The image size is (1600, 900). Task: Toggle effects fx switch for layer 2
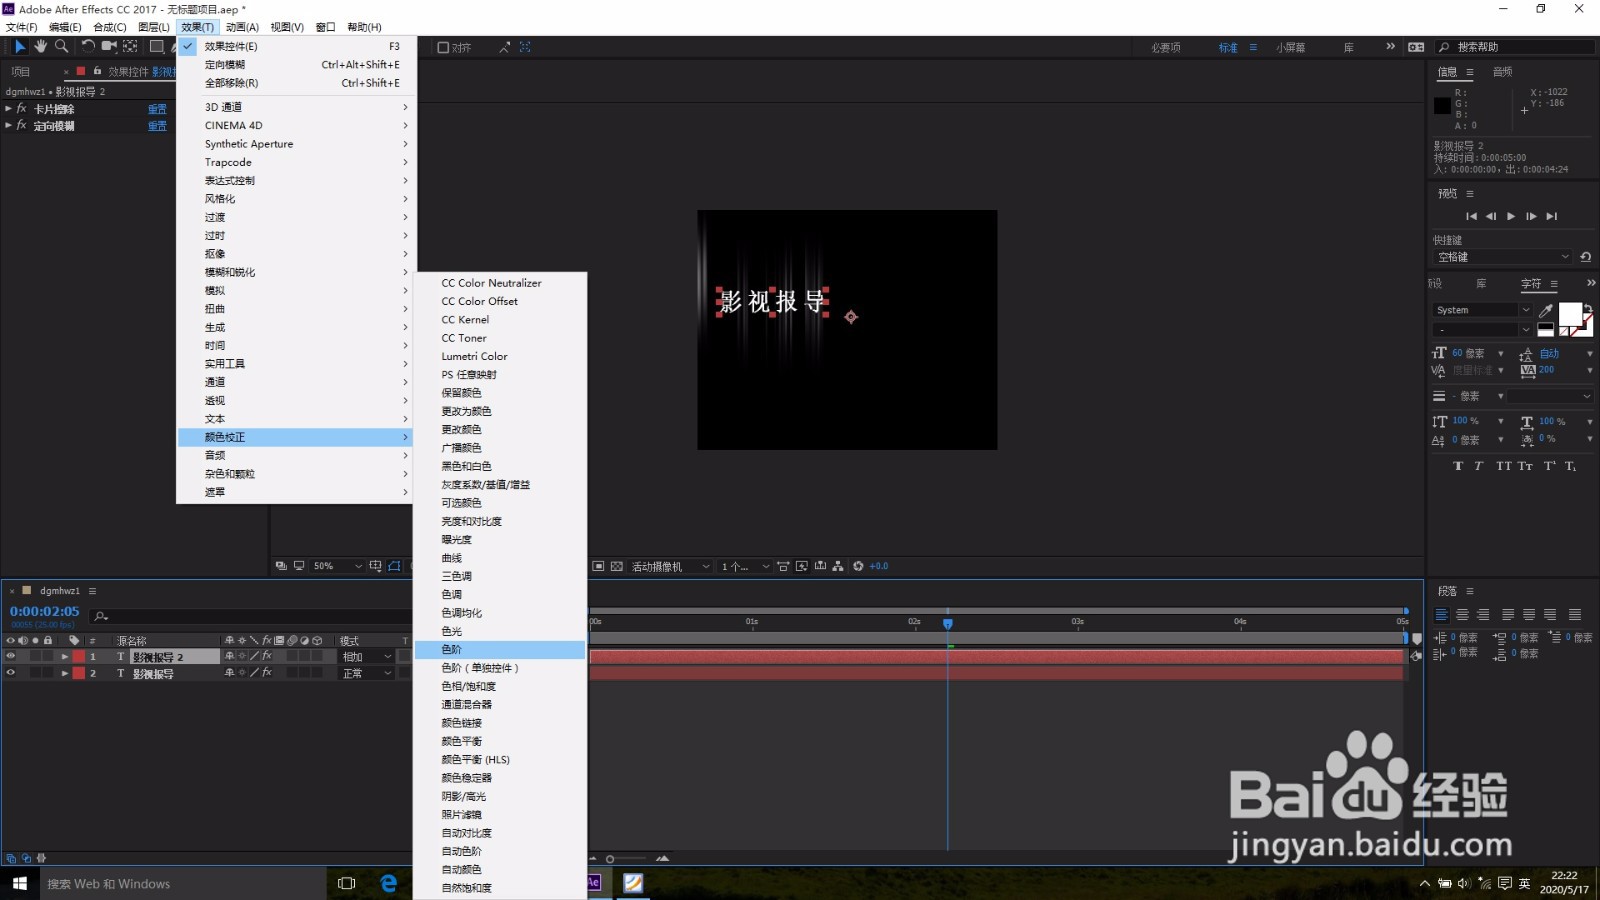[267, 673]
